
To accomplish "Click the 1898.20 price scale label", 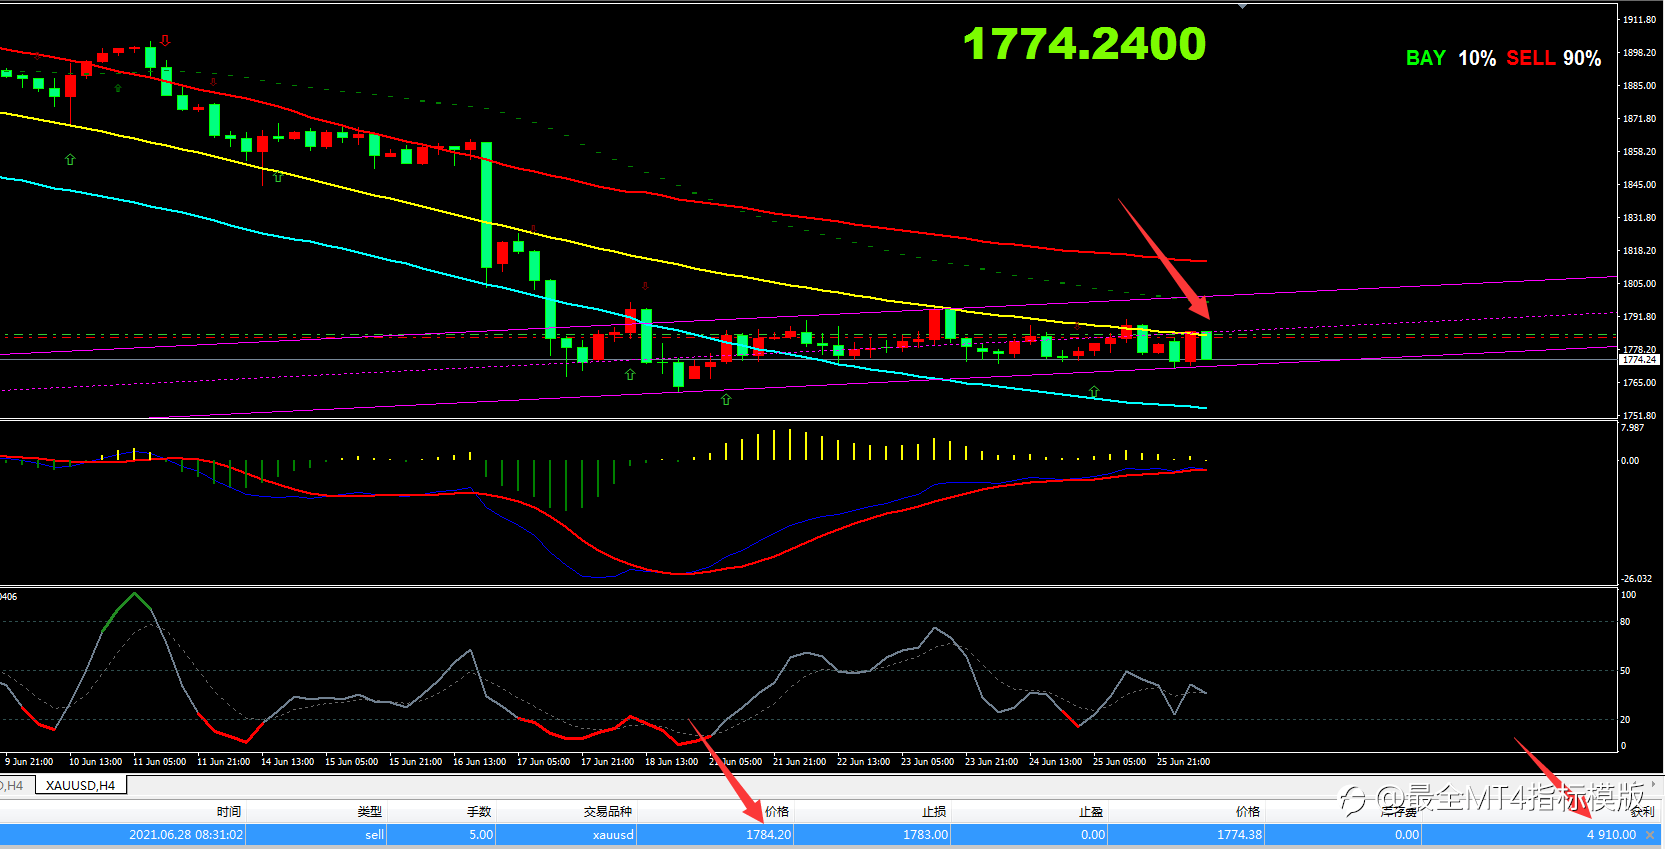I will [1640, 53].
